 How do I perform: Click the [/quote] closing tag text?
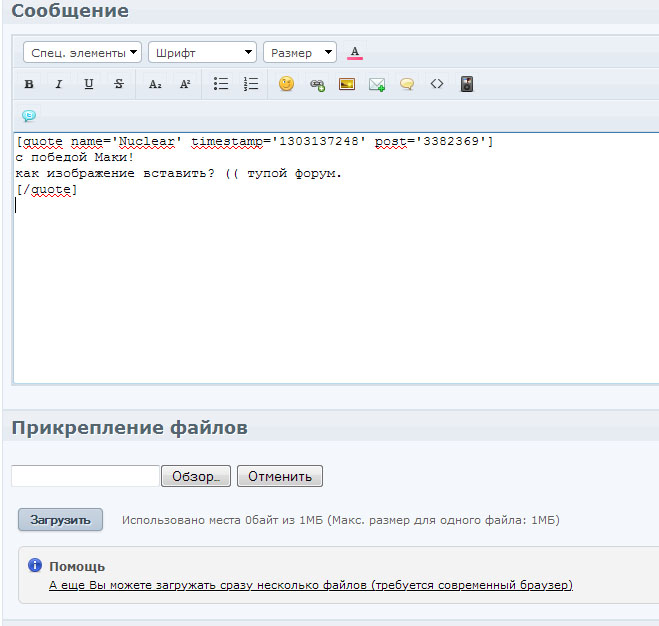click(47, 190)
